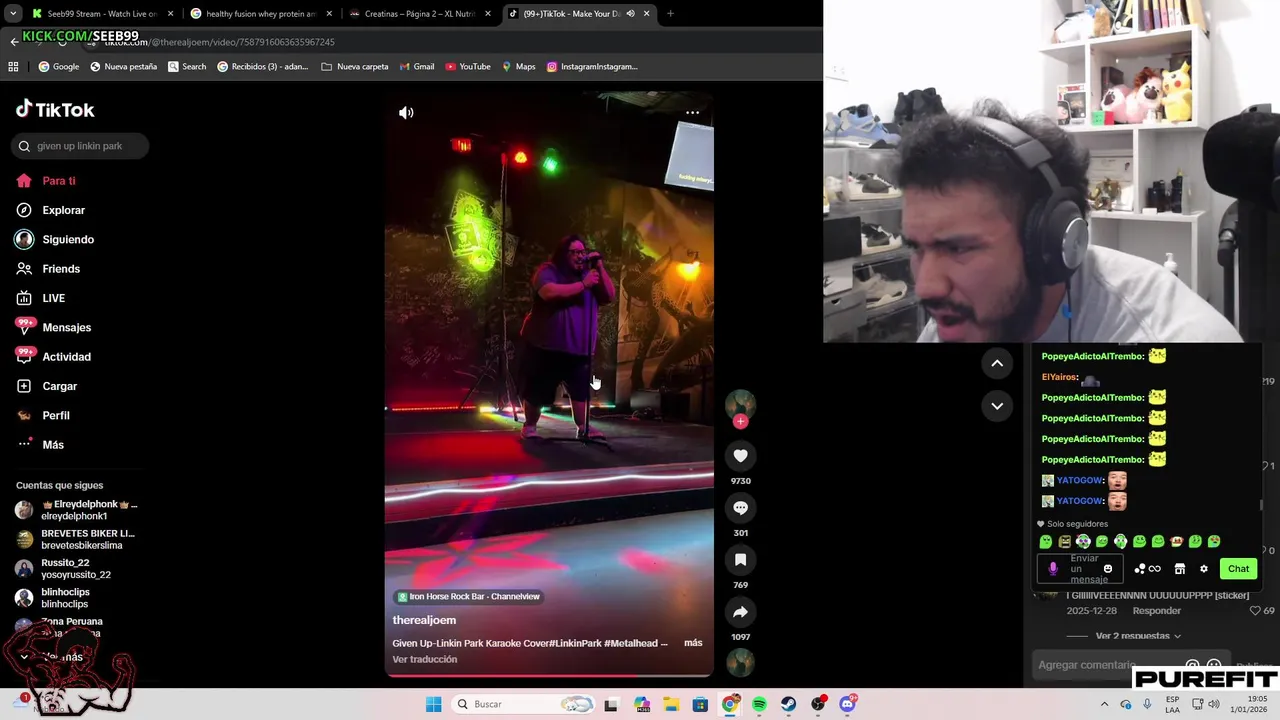Switch to the Creatinas Página 2 tab
Viewport: 1280px width, 720px height.
point(418,14)
